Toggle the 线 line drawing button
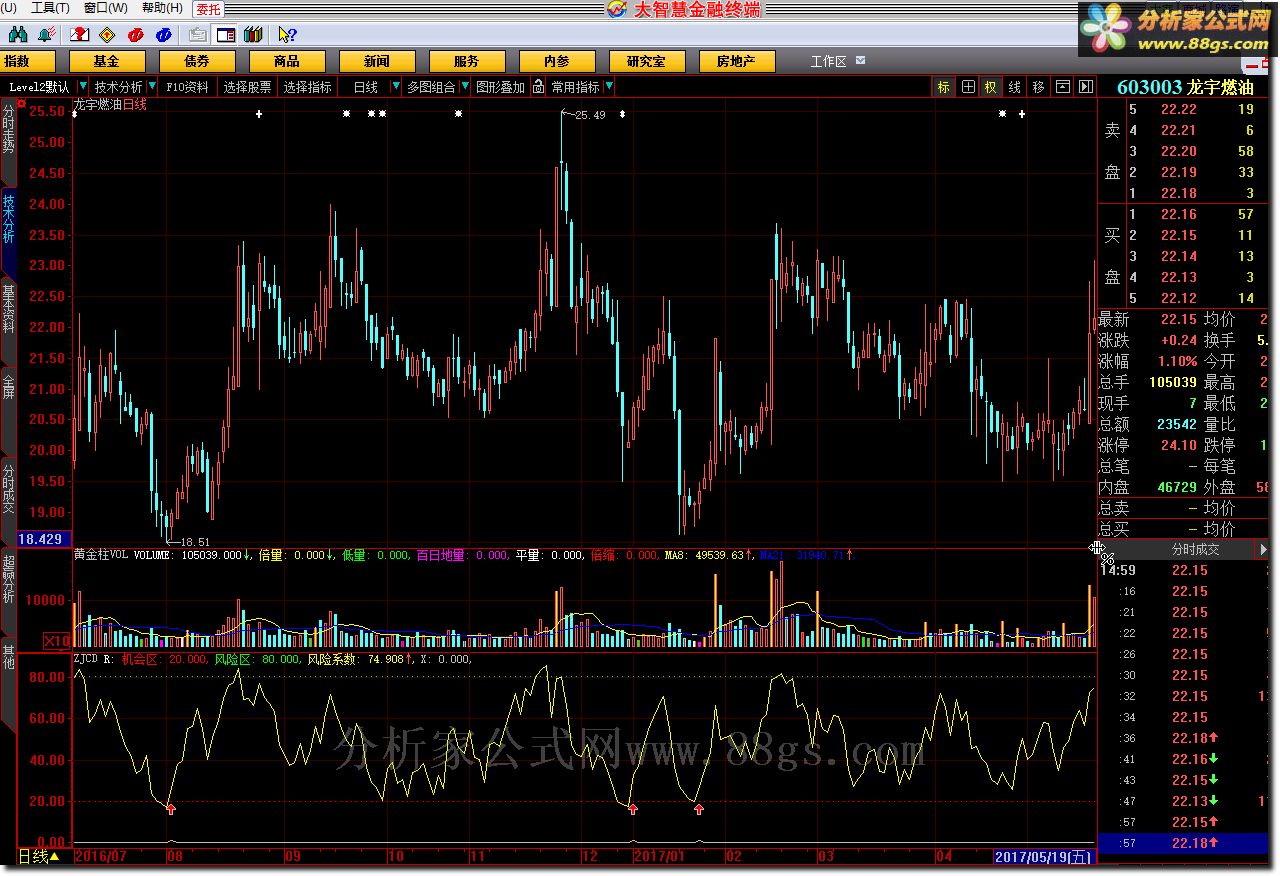Image resolution: width=1280 pixels, height=876 pixels. (x=1014, y=87)
